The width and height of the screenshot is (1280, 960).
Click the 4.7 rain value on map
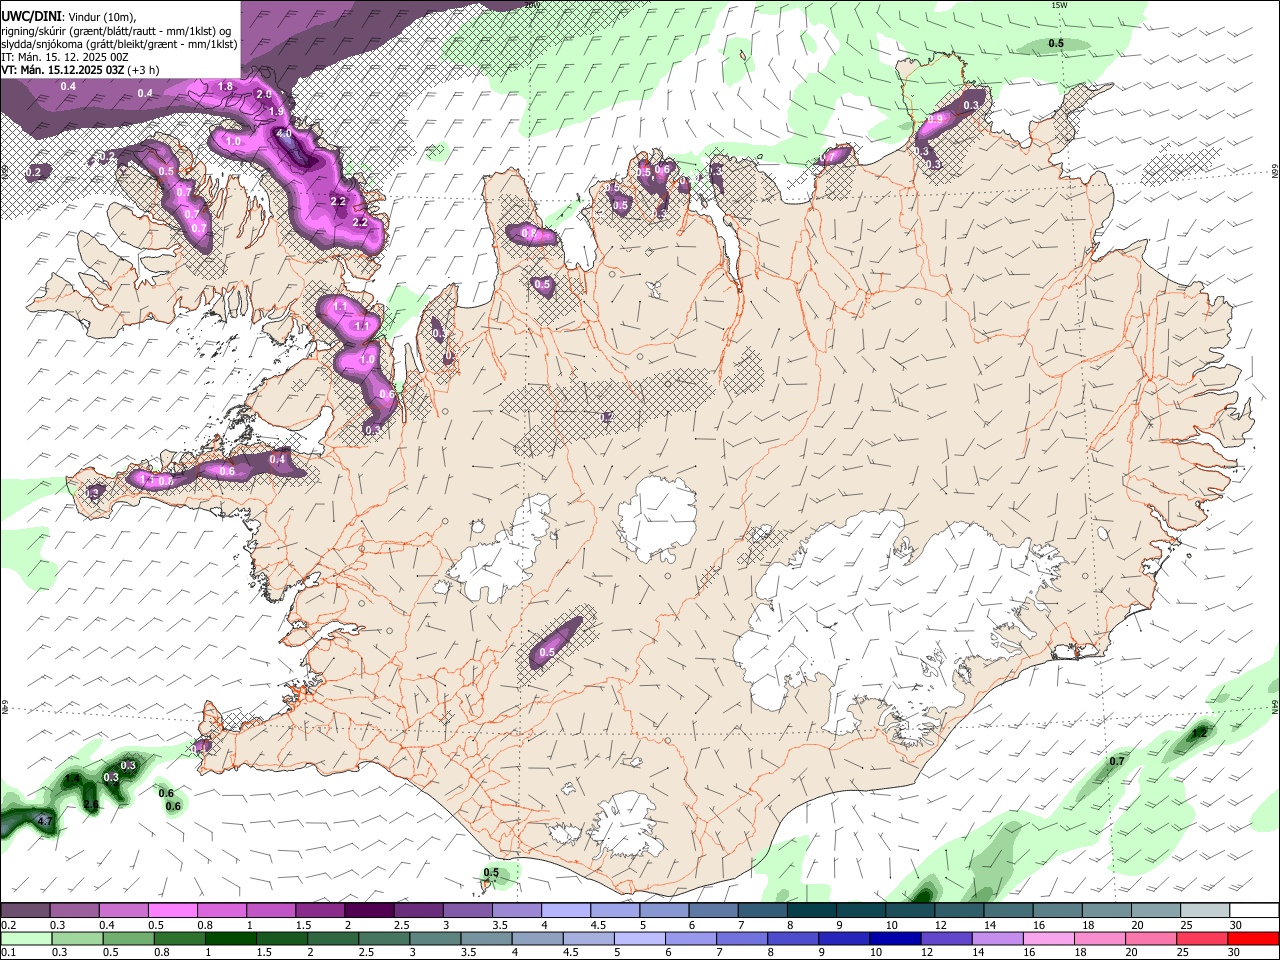[x=44, y=822]
